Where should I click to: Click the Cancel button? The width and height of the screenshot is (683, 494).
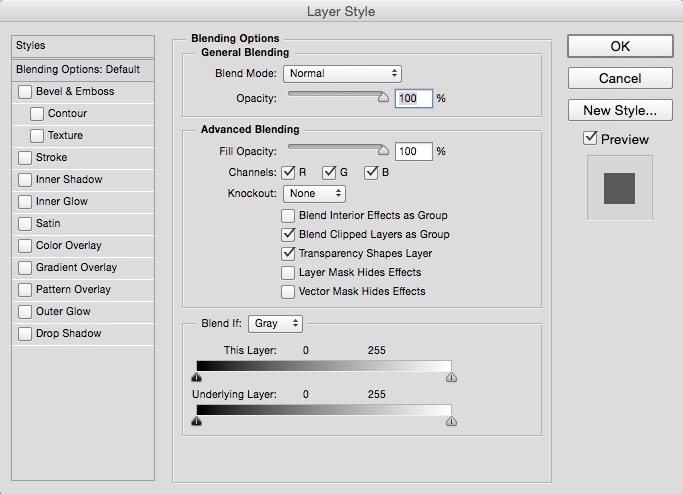620,78
